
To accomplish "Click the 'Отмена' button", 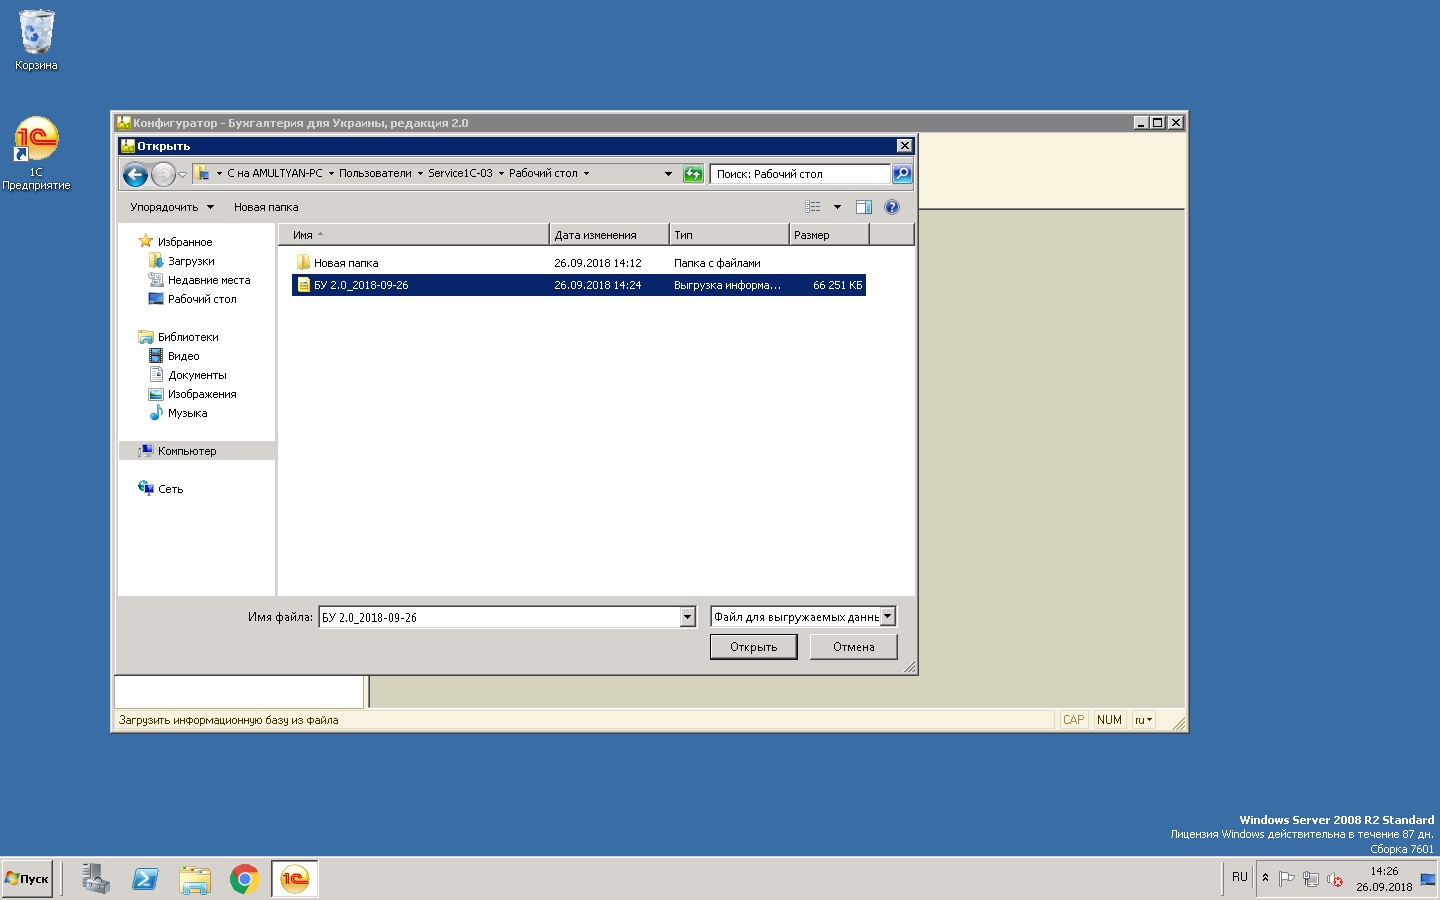I will 854,647.
